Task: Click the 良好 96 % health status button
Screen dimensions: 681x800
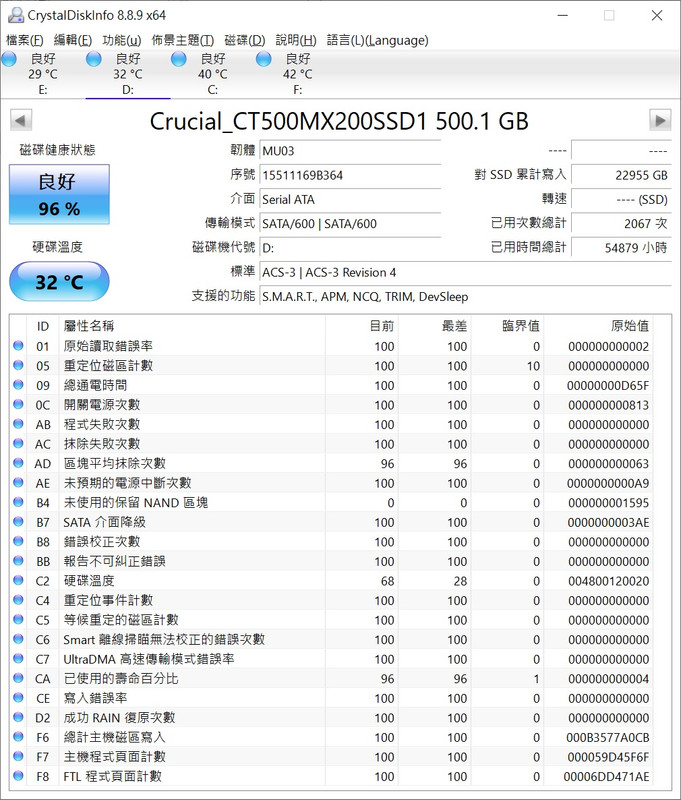Action: click(59, 194)
